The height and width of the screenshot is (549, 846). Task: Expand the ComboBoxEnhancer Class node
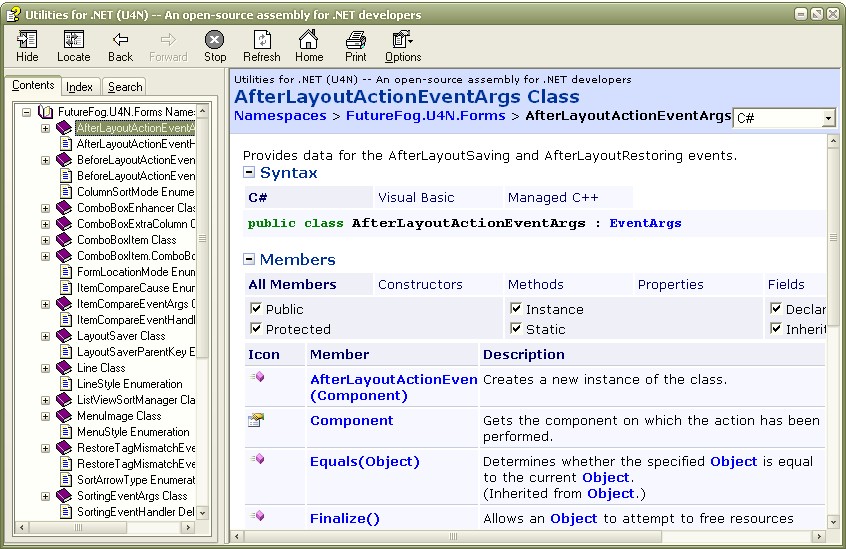45,208
